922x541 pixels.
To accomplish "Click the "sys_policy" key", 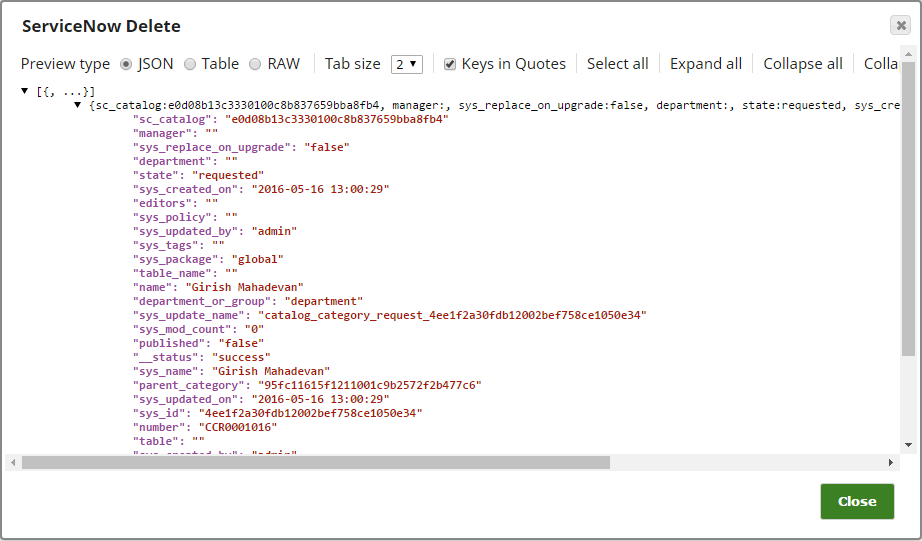I will (172, 218).
